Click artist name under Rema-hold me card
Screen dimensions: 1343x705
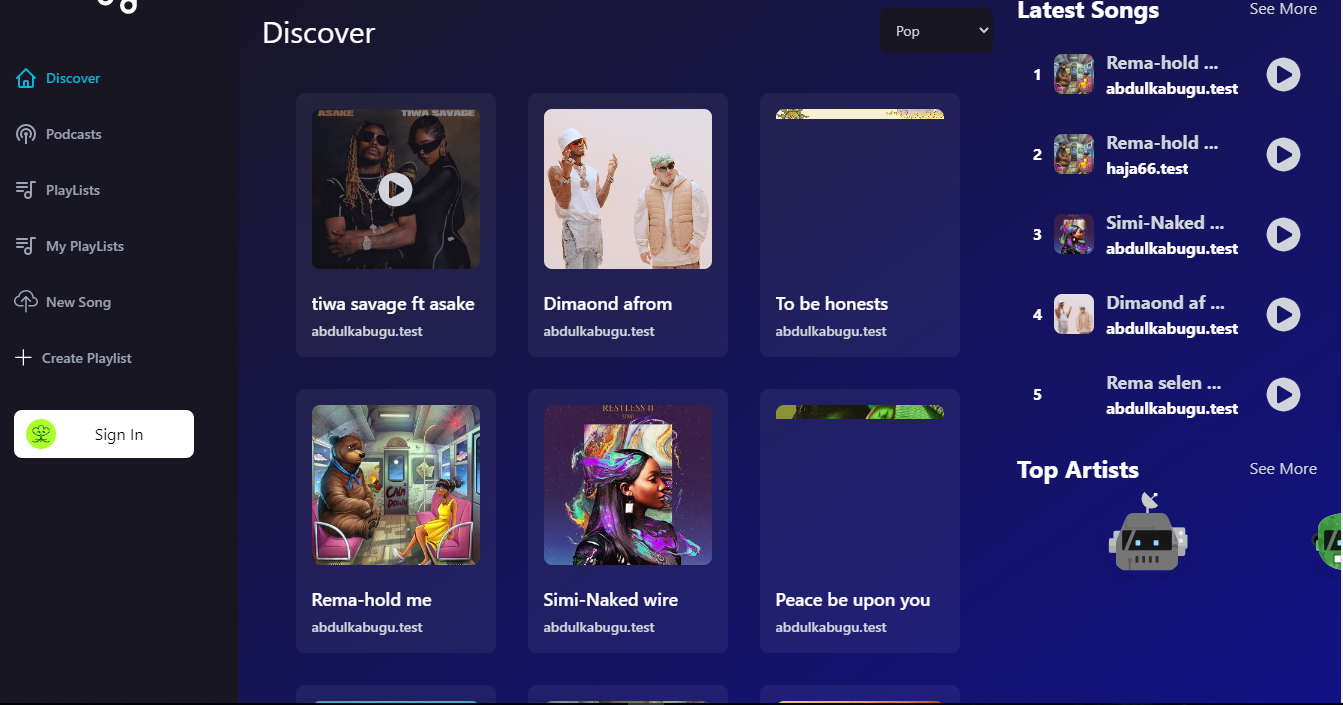pyautogui.click(x=367, y=627)
